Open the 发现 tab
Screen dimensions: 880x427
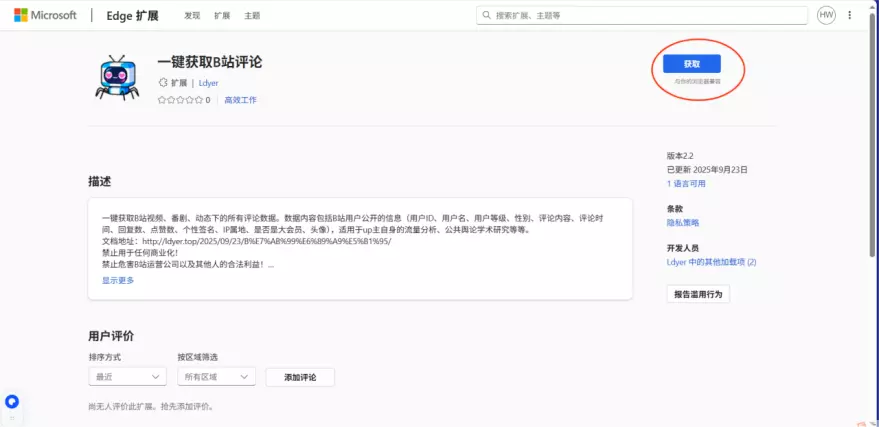tap(192, 16)
